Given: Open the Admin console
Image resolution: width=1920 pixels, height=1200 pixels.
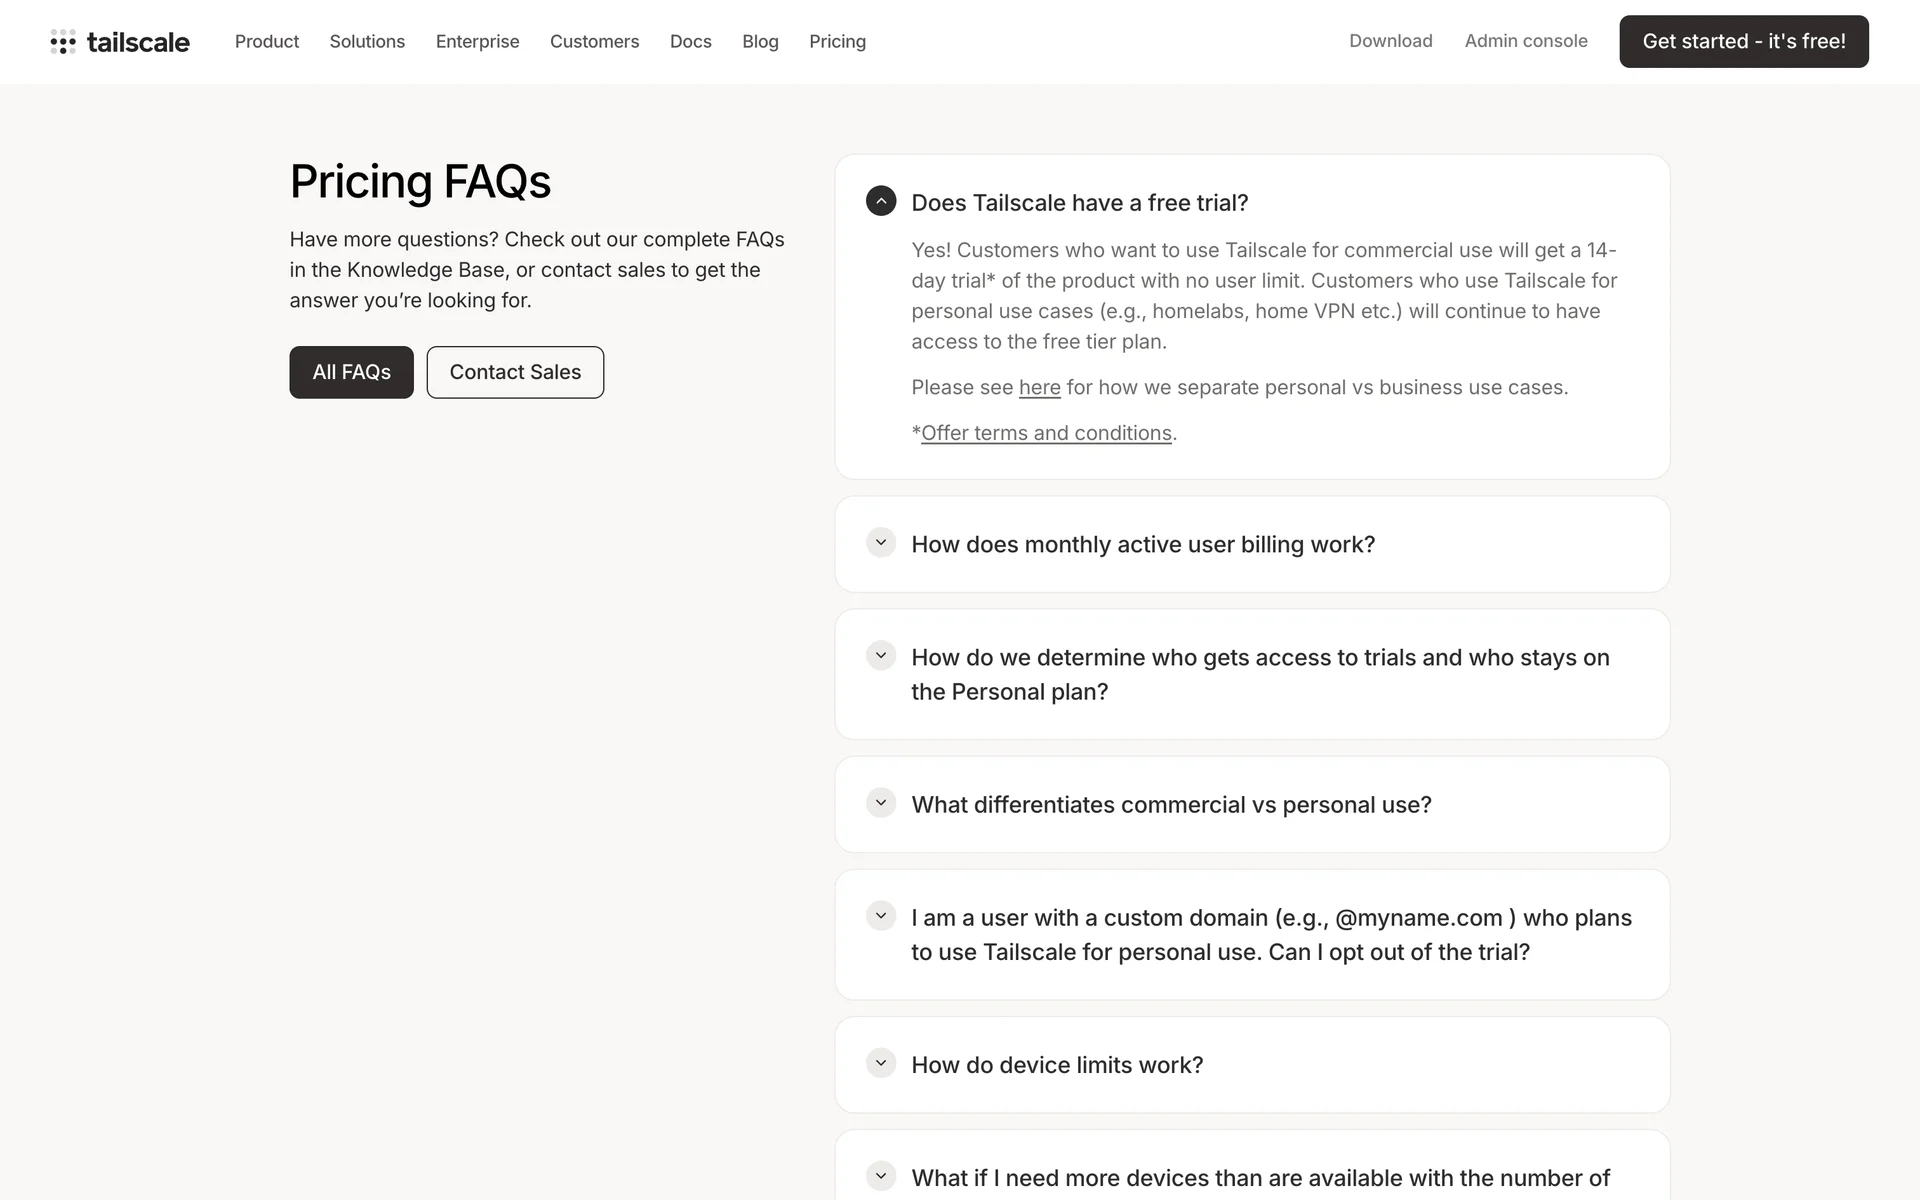Looking at the screenshot, I should pos(1526,41).
